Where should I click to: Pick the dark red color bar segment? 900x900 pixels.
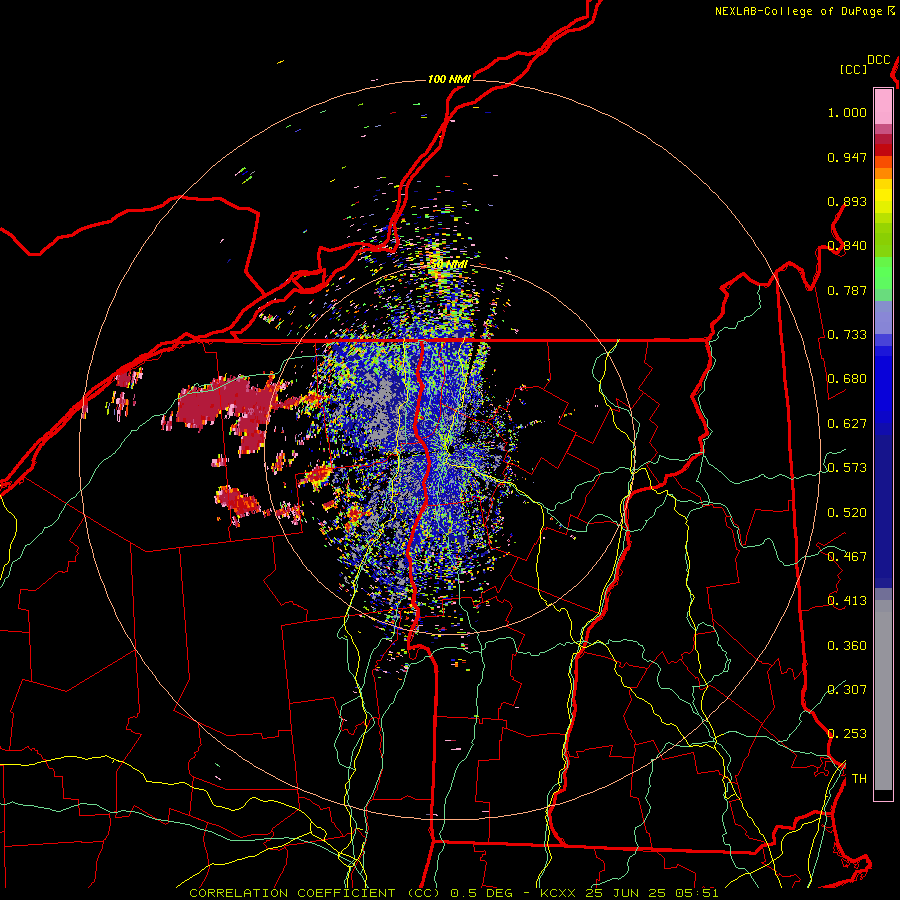click(883, 150)
